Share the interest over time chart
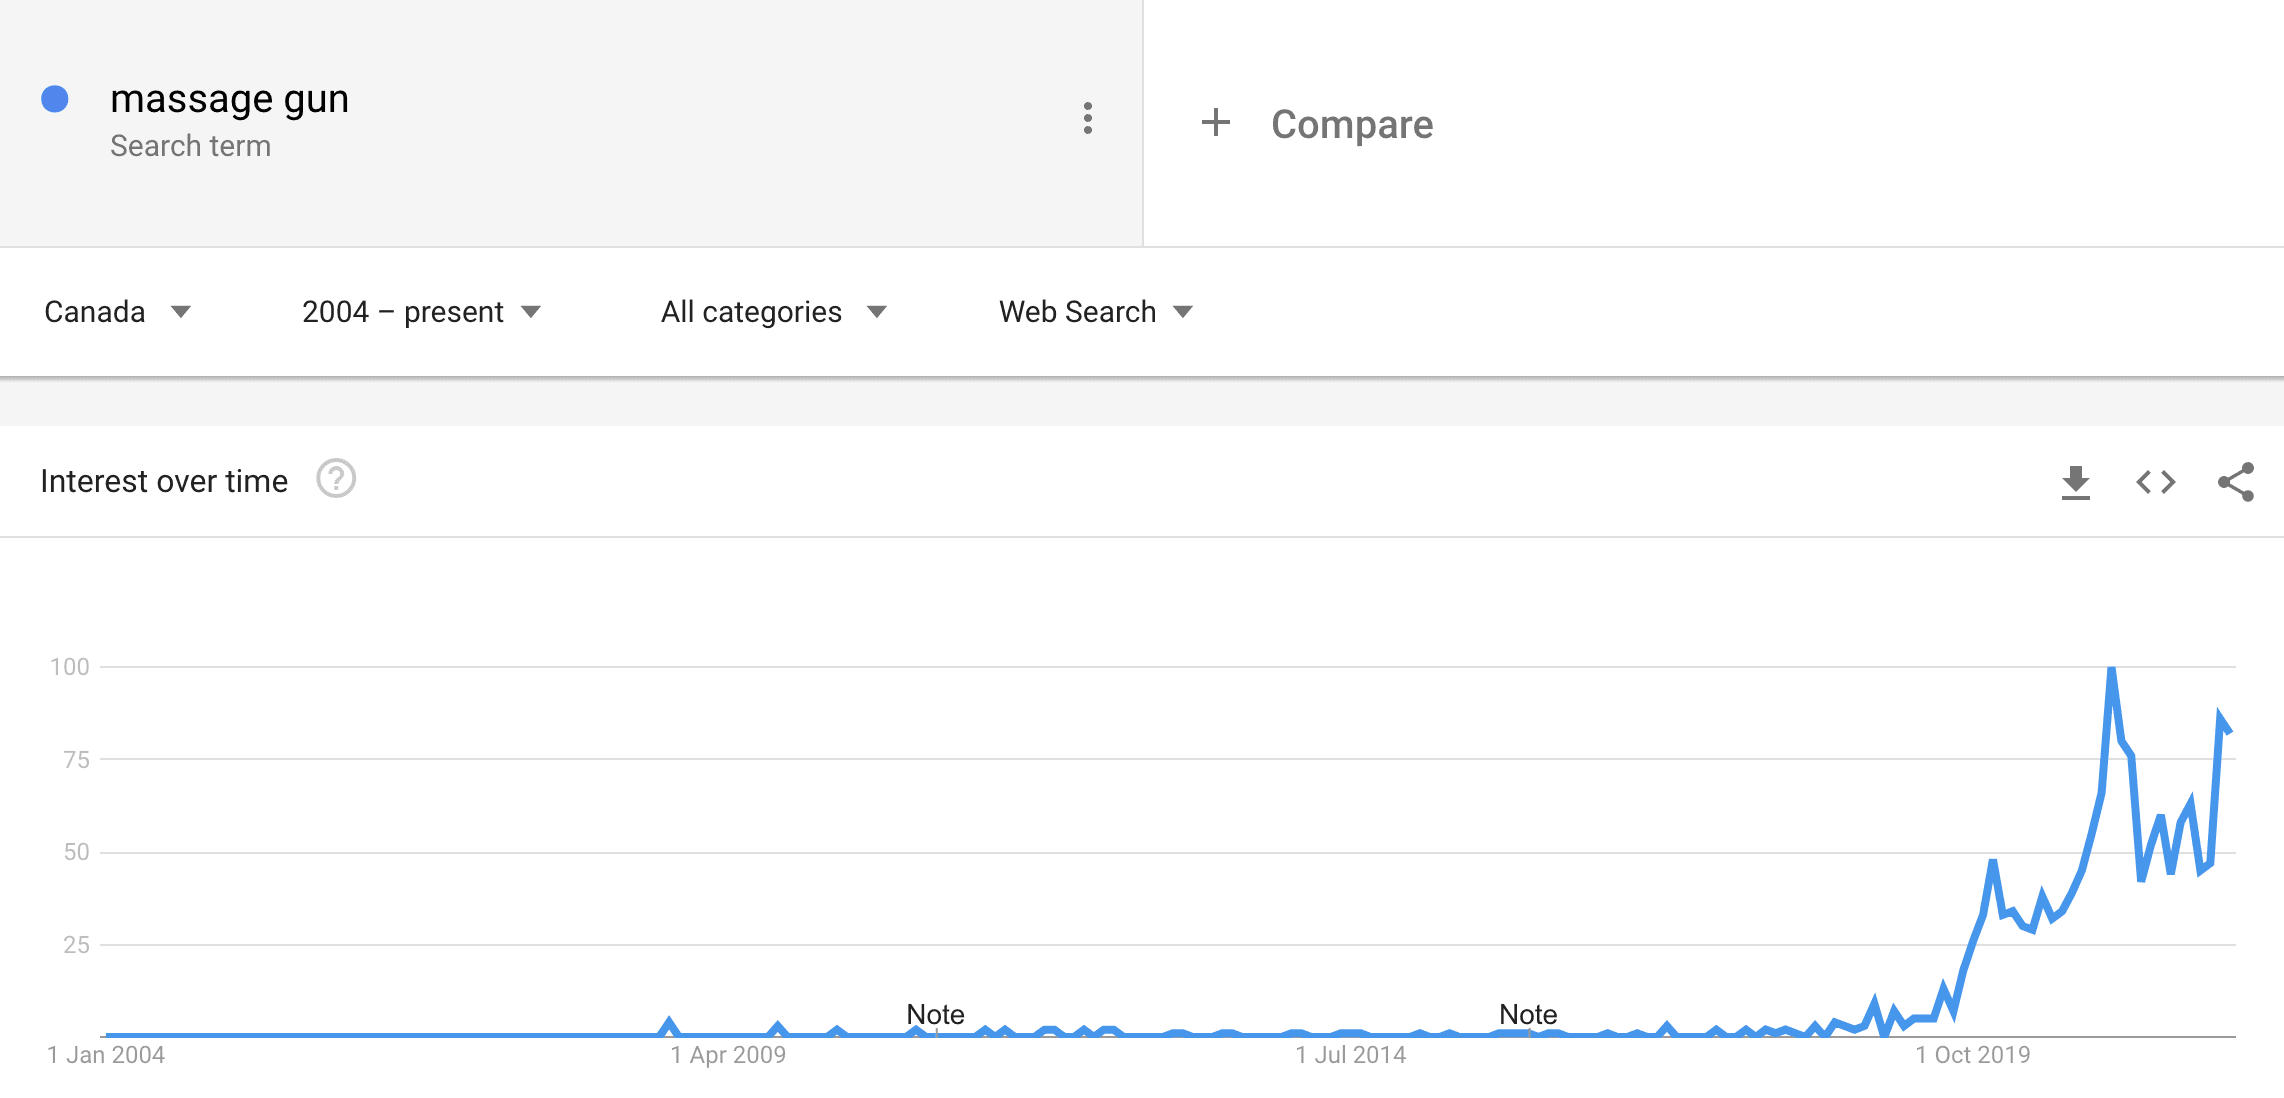Viewport: 2284px width, 1098px height. pos(2236,482)
